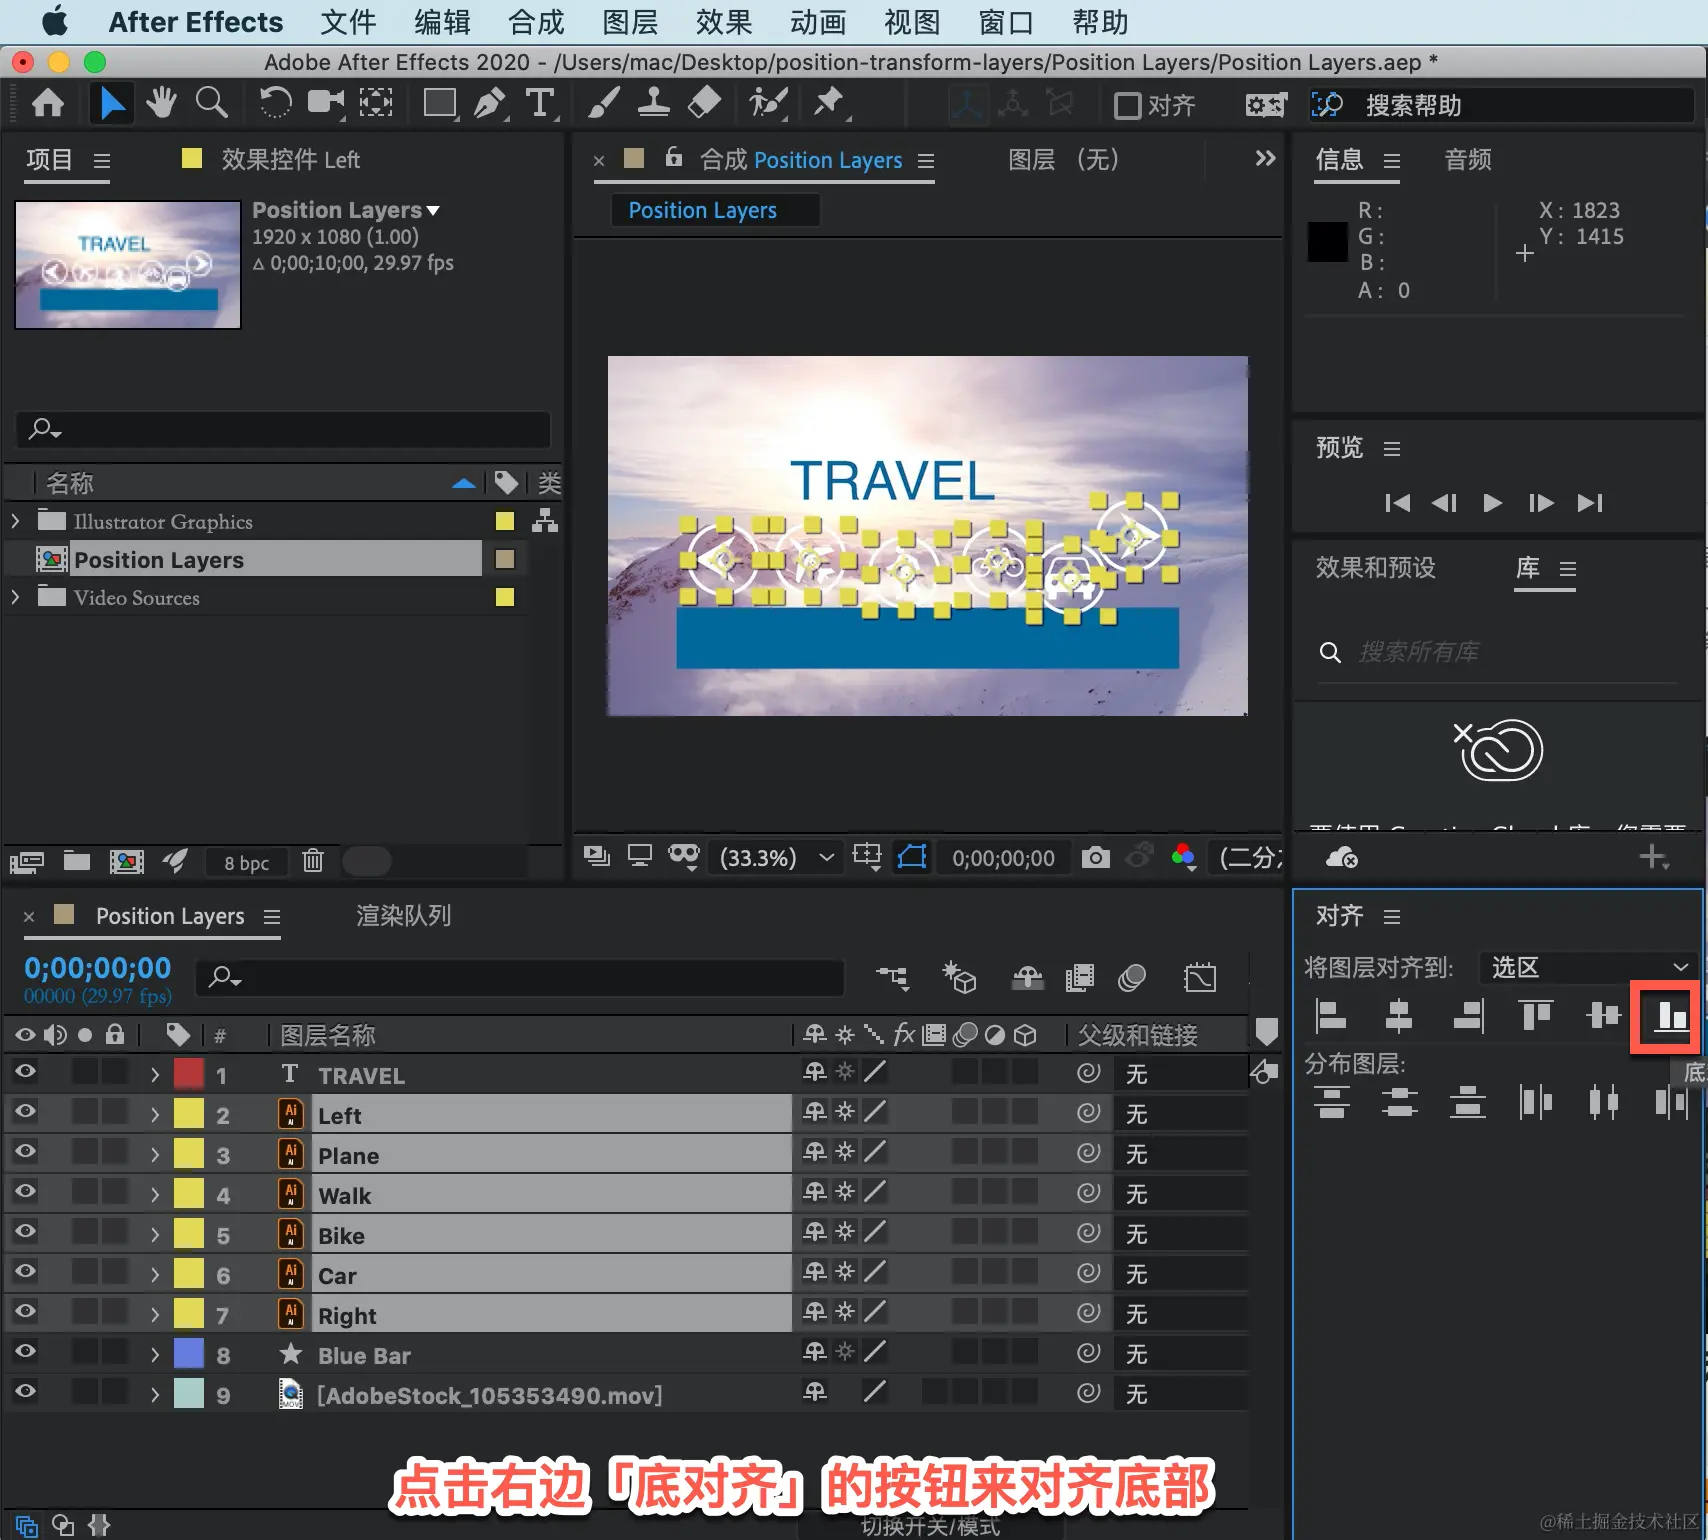Image resolution: width=1708 pixels, height=1540 pixels.
Task: Click the delete trash icon in Project panel
Action: (x=313, y=861)
